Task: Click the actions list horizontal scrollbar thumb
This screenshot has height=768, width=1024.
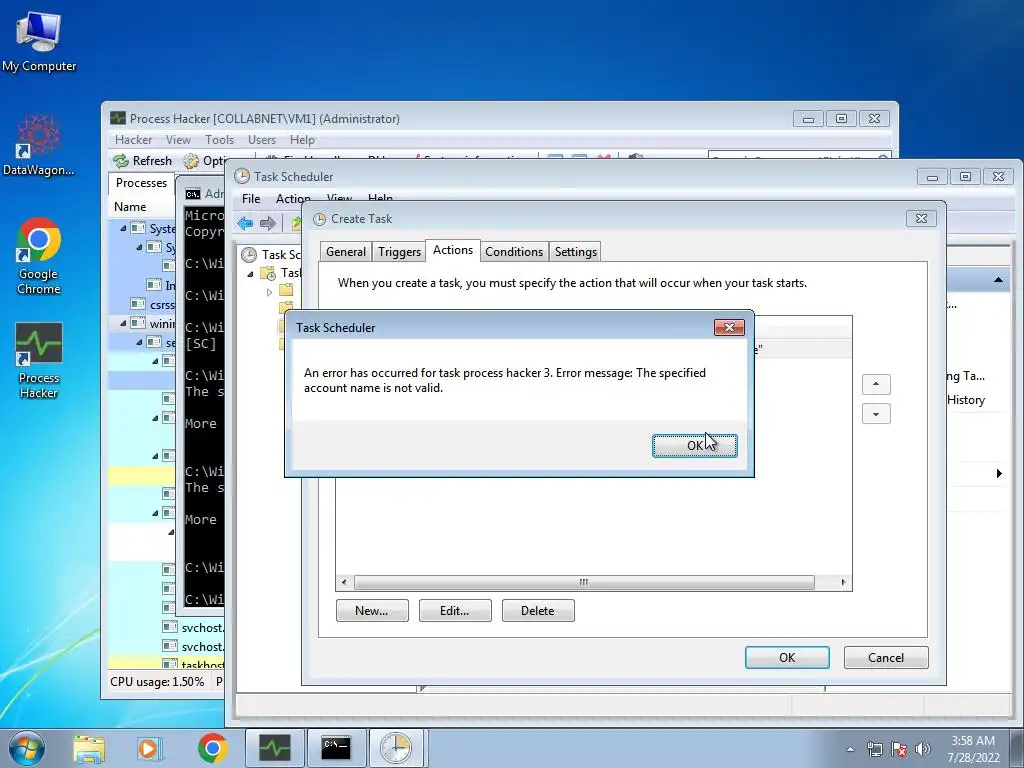Action: coord(584,582)
